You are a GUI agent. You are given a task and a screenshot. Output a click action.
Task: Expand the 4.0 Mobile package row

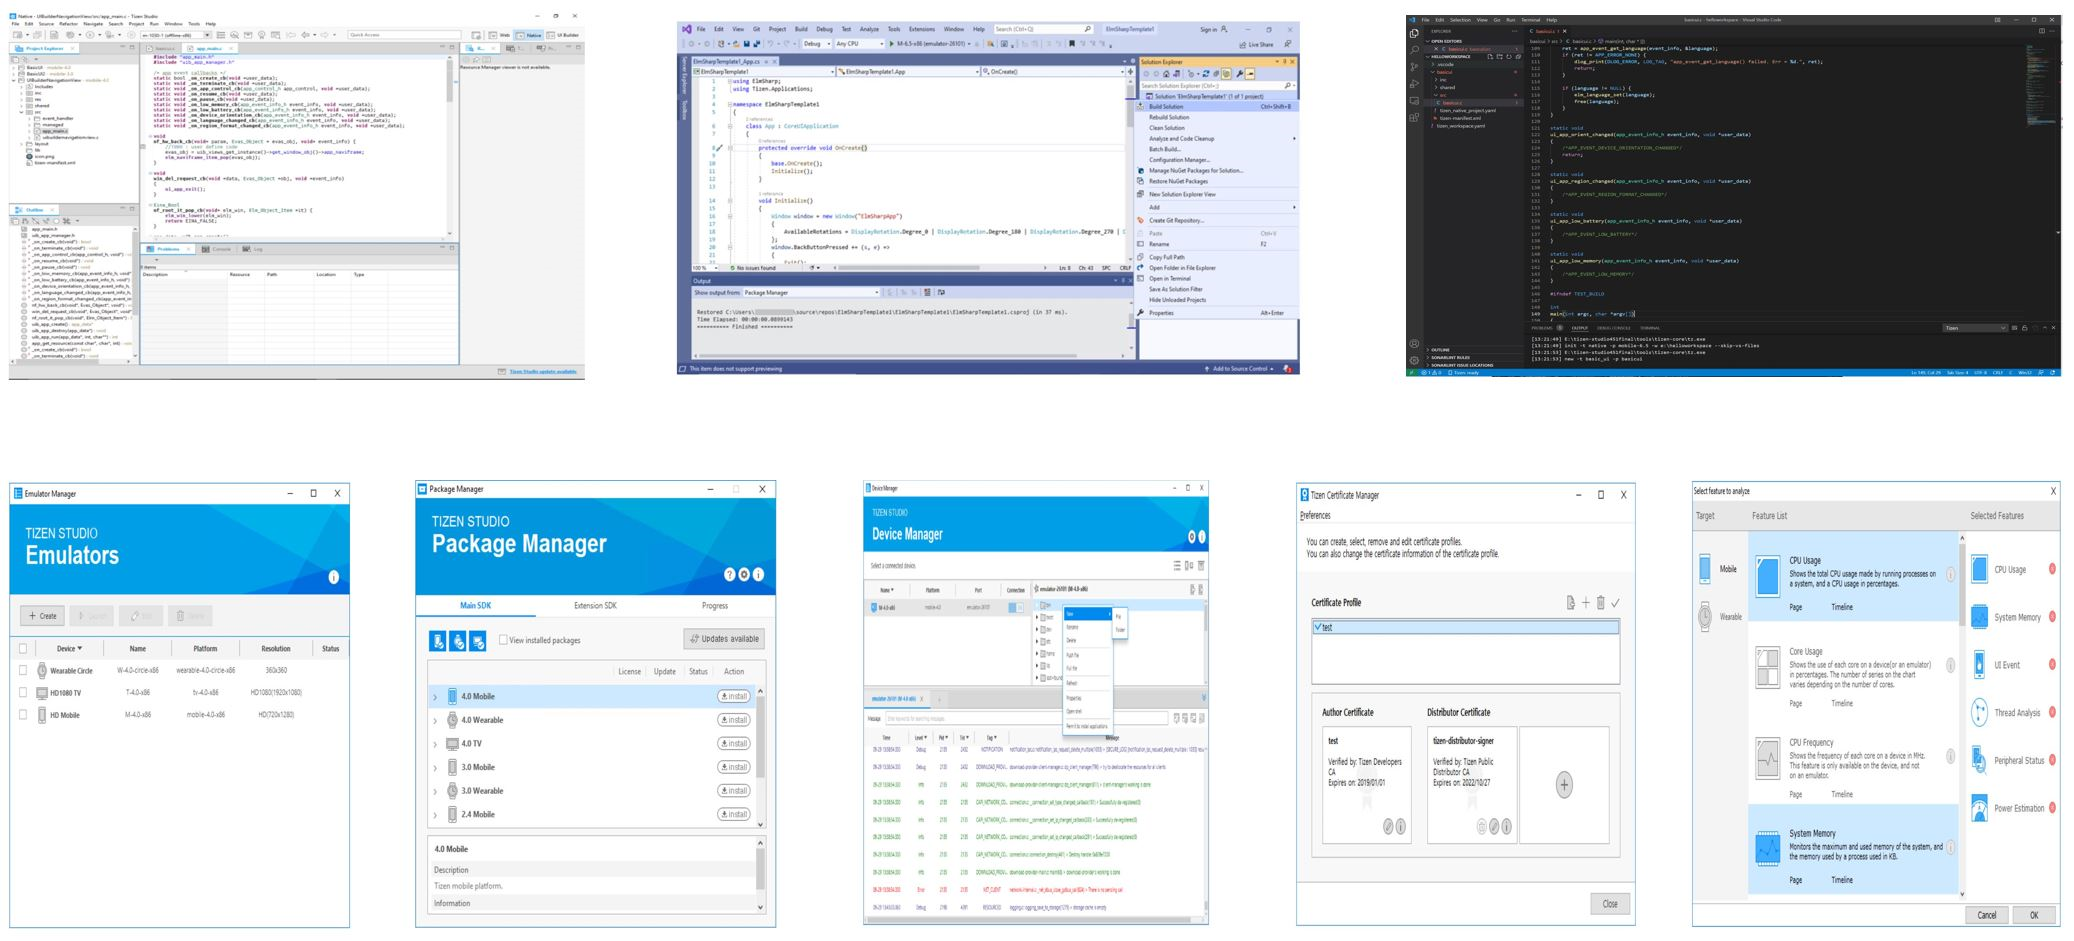click(435, 697)
